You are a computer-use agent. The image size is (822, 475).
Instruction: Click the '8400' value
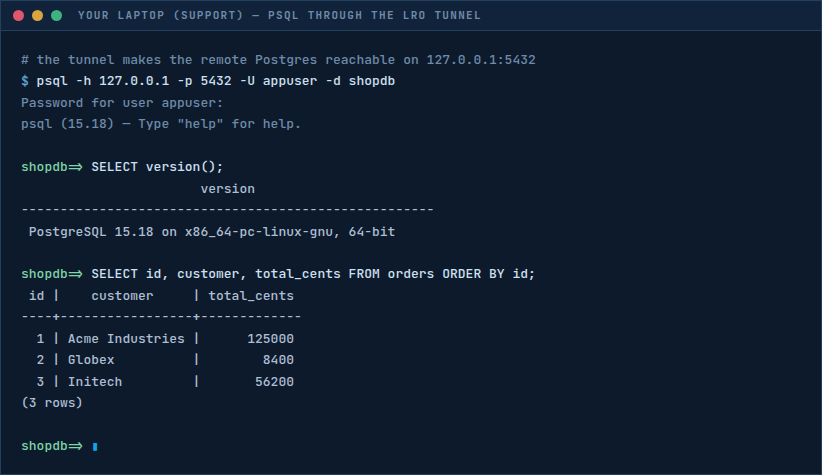click(x=278, y=360)
